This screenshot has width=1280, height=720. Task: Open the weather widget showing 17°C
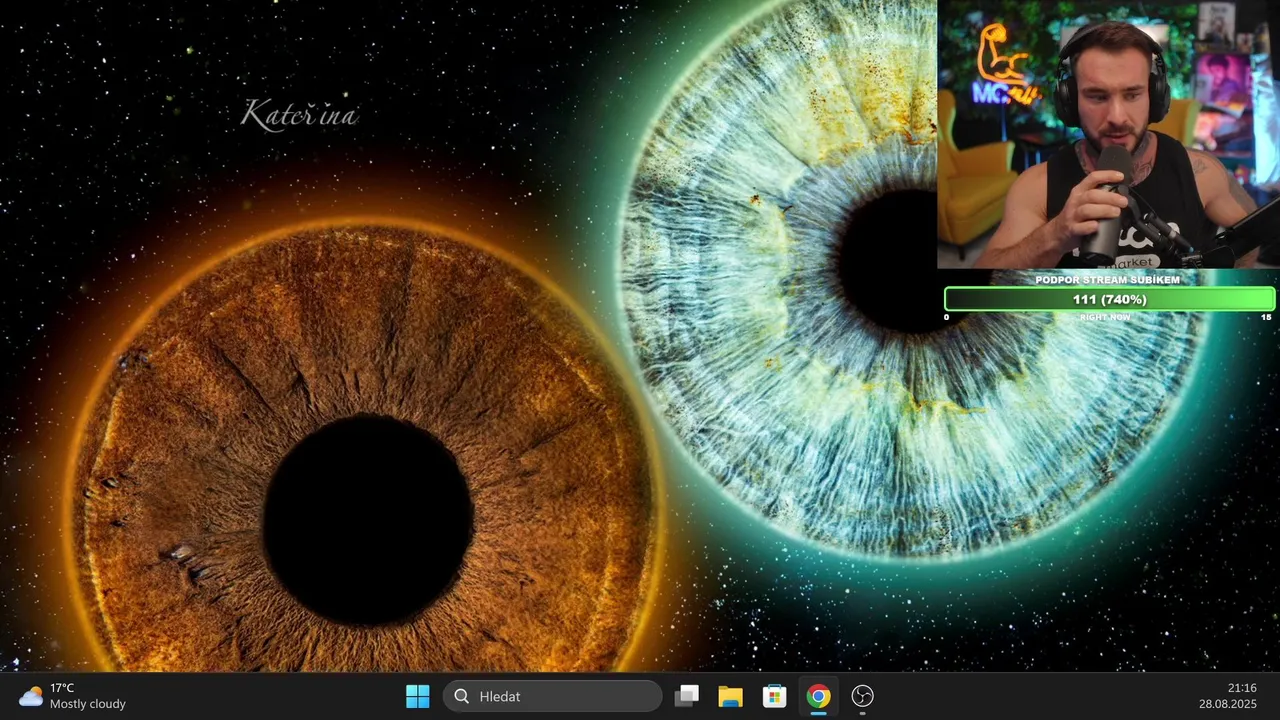(x=73, y=696)
